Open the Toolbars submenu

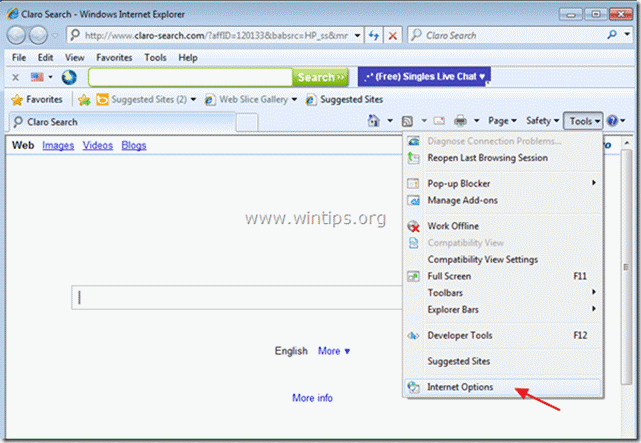click(503, 293)
